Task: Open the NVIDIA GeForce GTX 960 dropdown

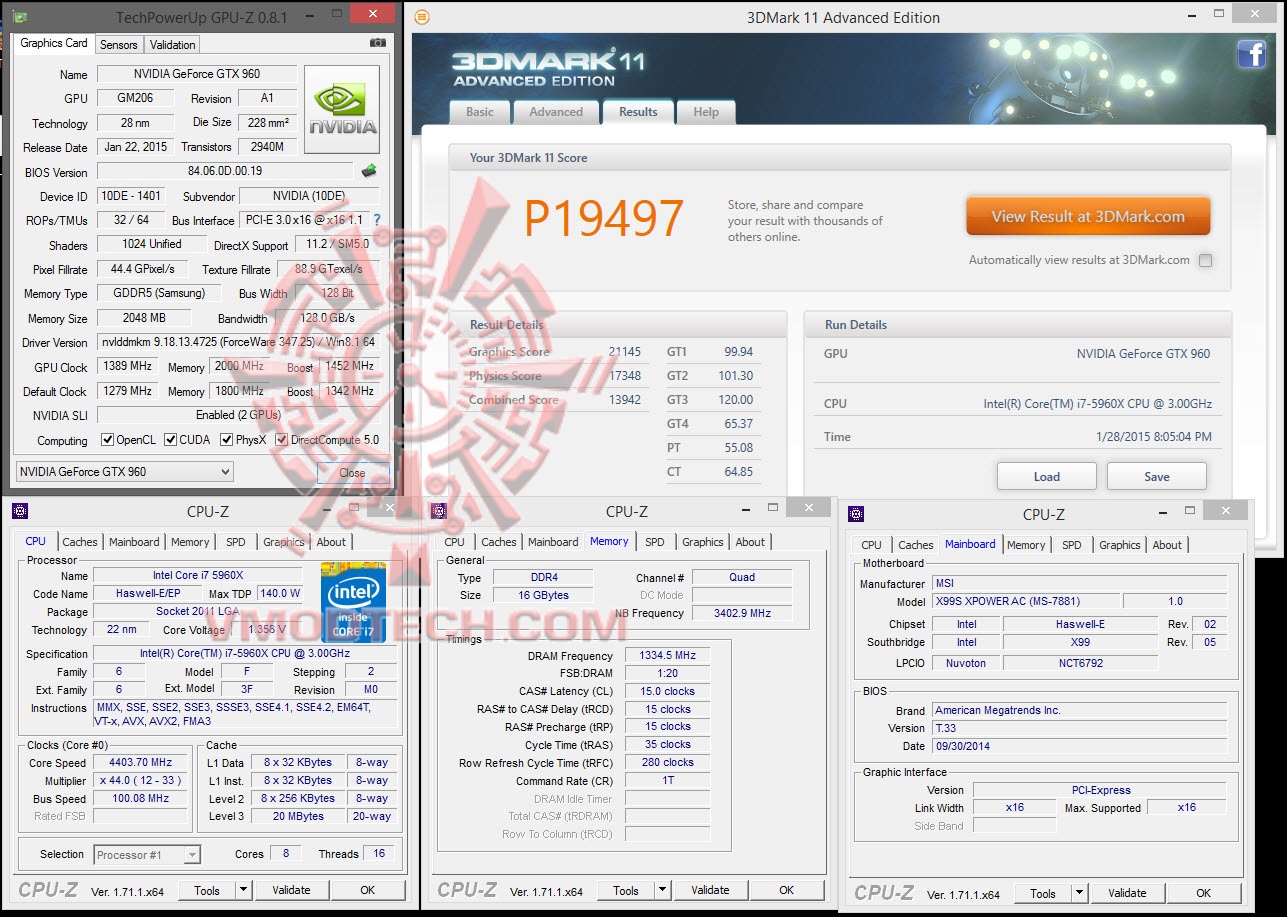Action: pyautogui.click(x=125, y=472)
